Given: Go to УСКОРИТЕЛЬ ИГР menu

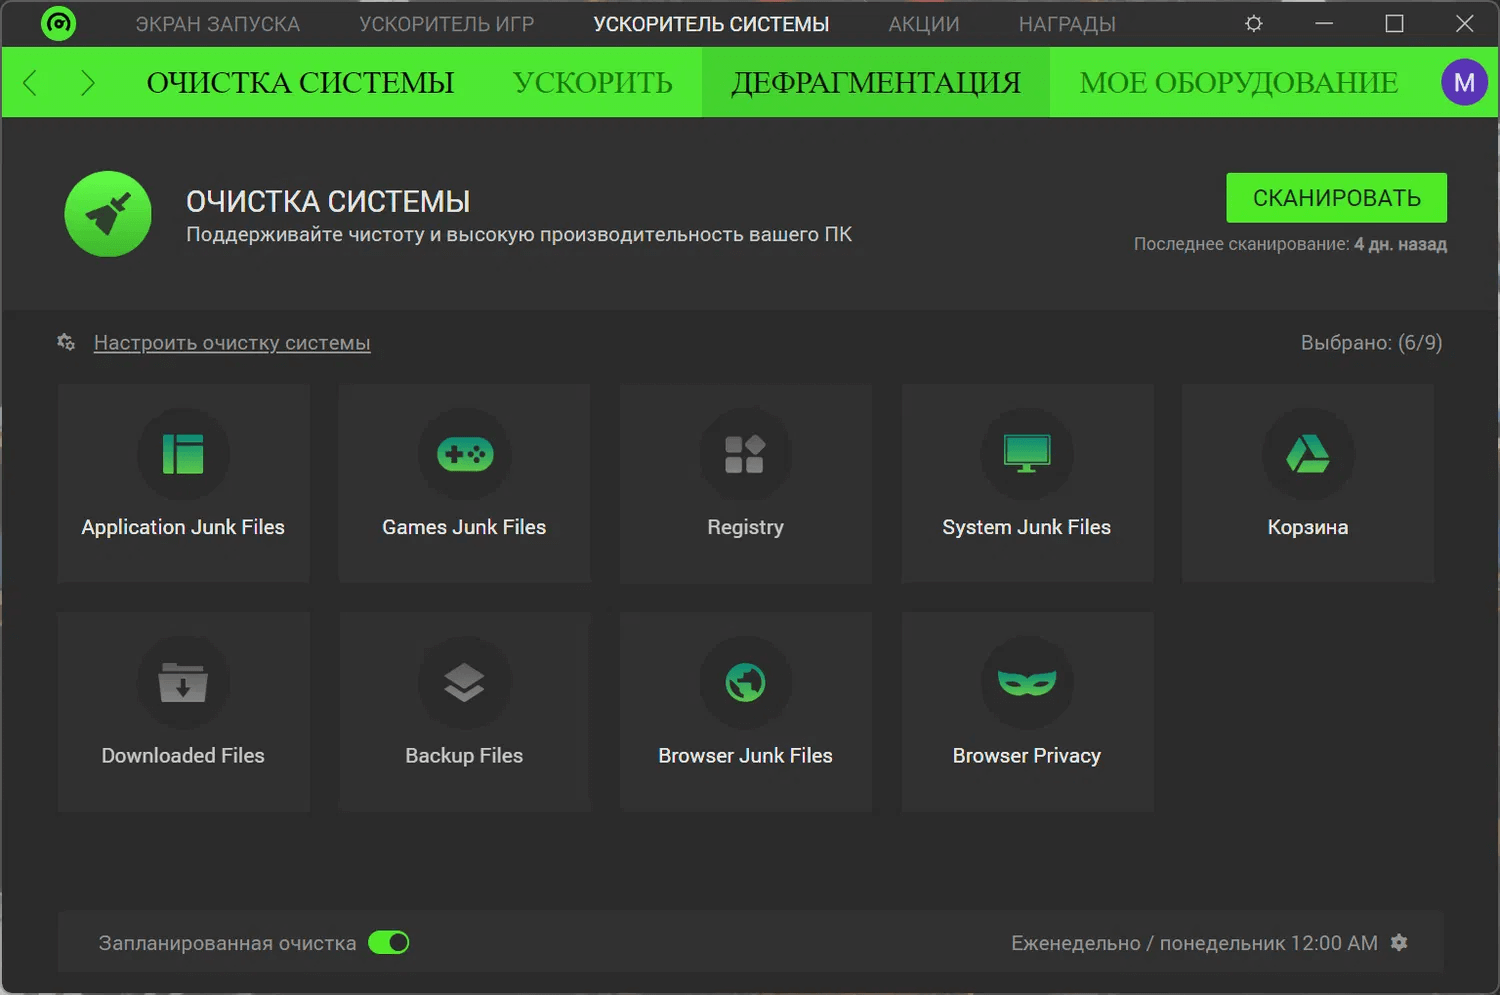Looking at the screenshot, I should (x=447, y=24).
